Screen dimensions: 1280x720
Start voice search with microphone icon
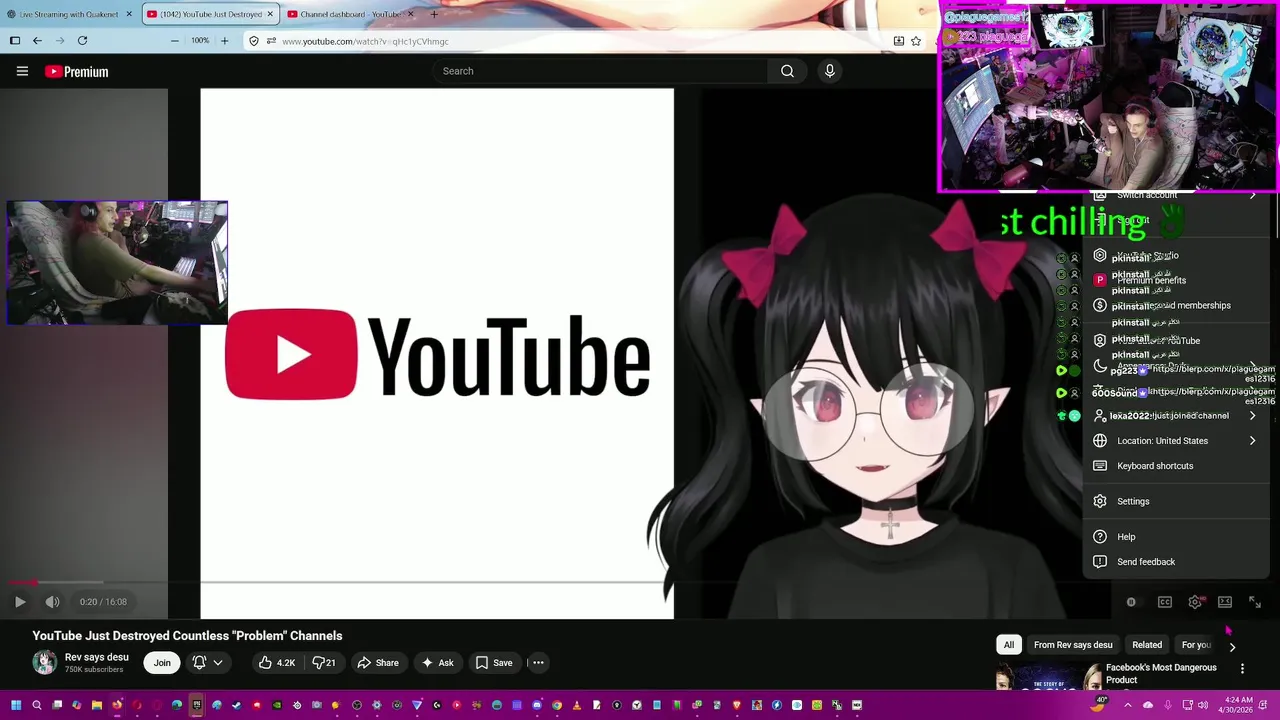[x=829, y=71]
